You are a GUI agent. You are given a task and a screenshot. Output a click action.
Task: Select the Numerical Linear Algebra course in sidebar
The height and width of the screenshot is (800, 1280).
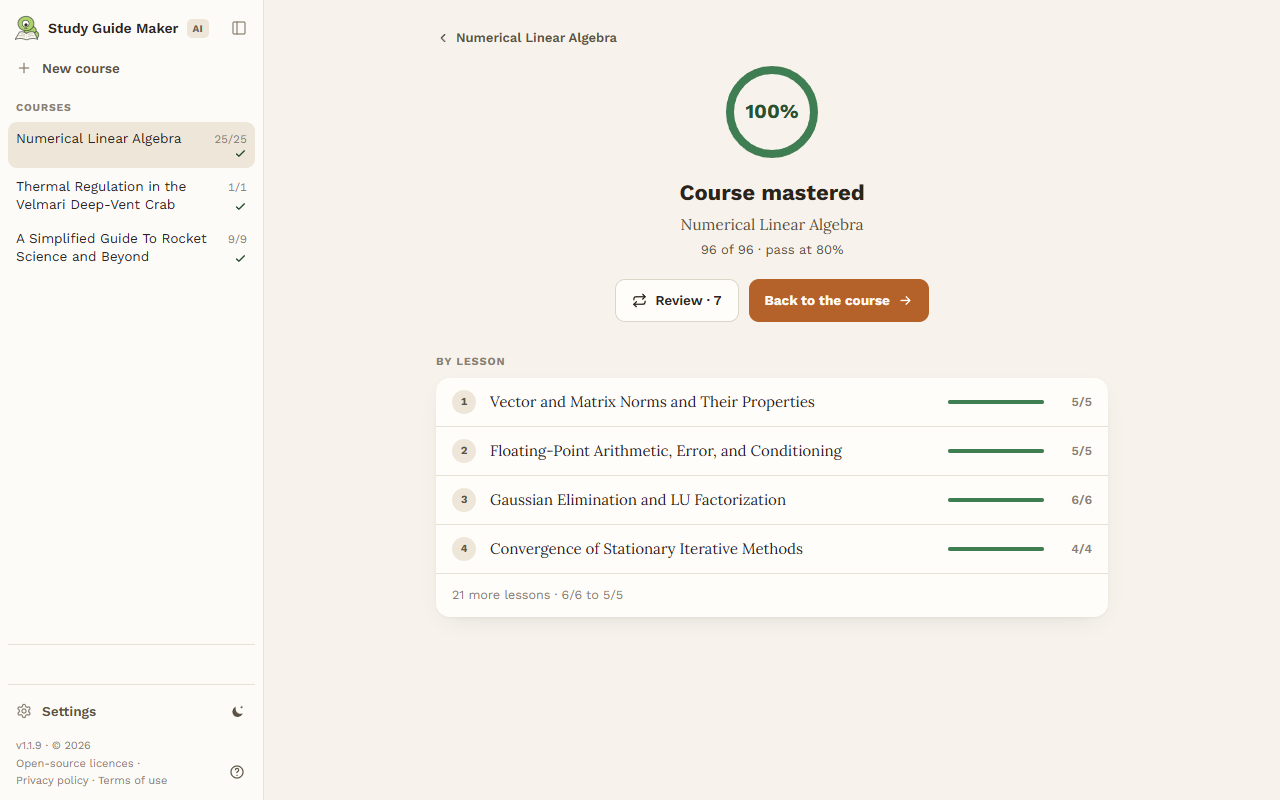[x=131, y=145]
